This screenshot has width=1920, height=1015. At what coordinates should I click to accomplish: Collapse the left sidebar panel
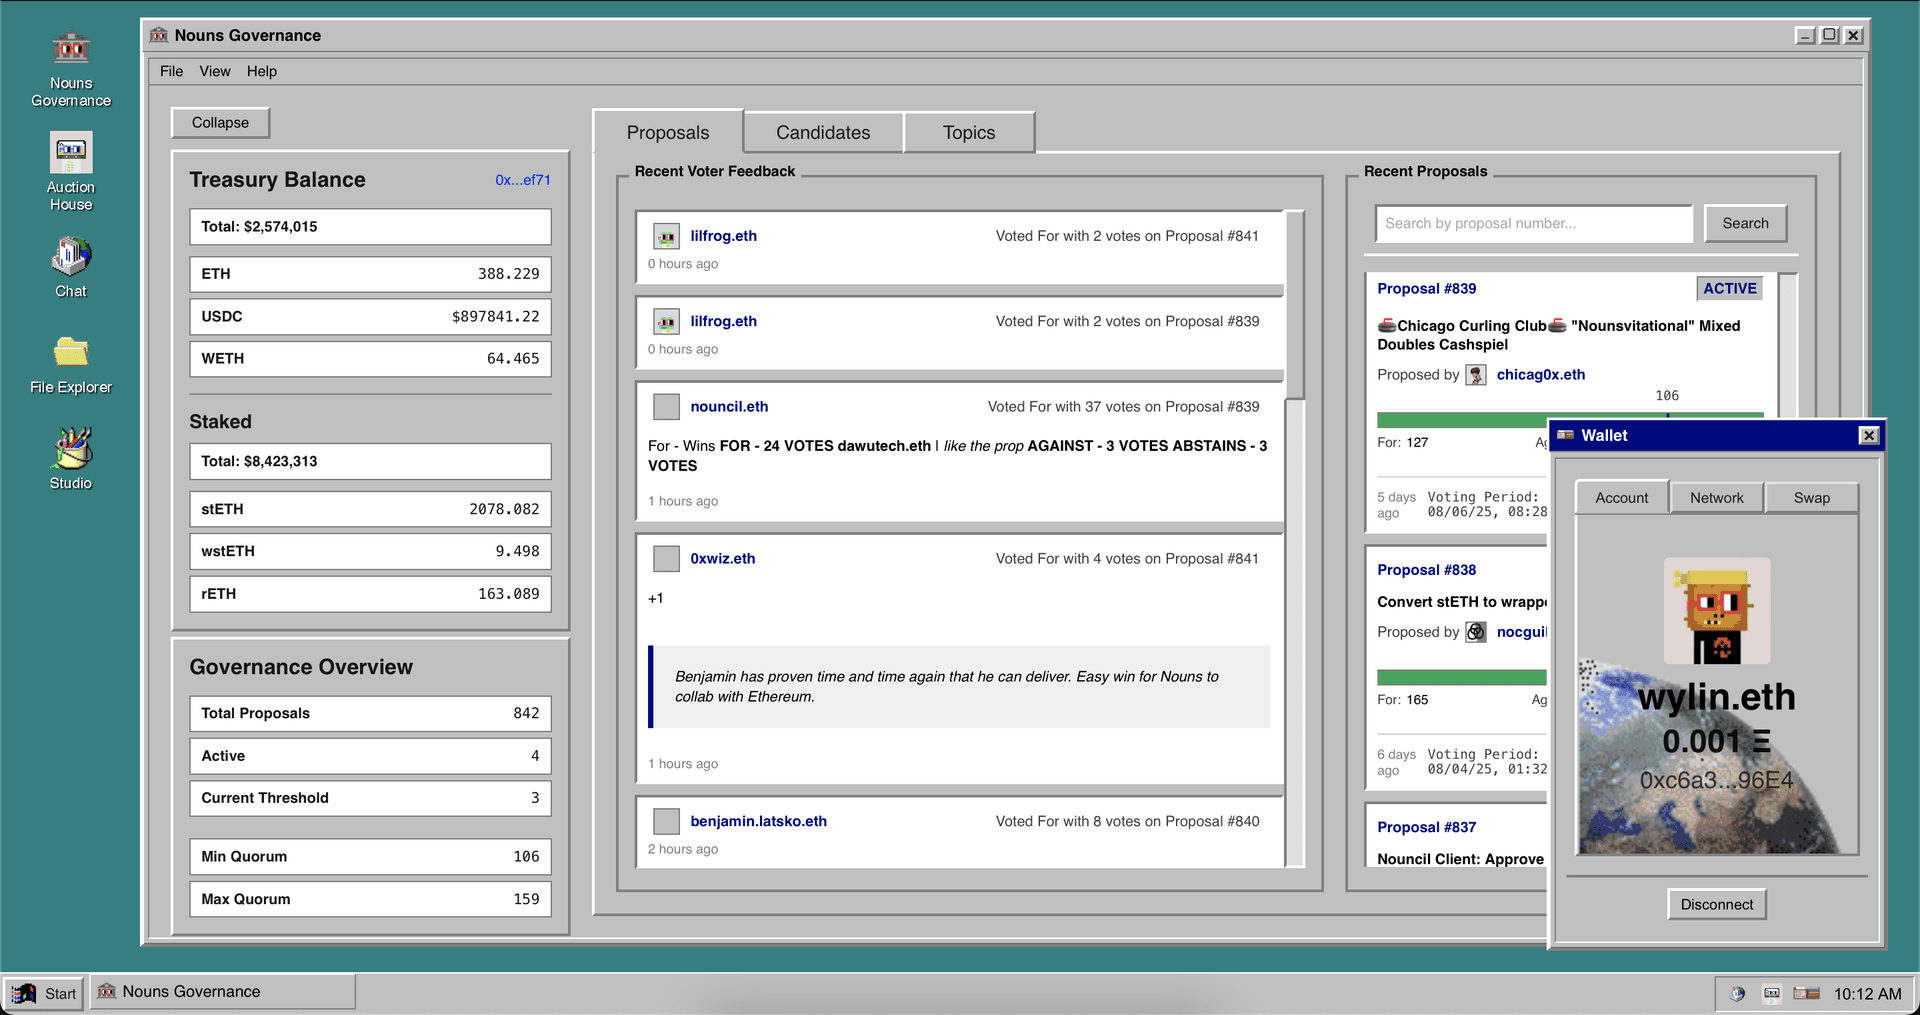pos(220,123)
